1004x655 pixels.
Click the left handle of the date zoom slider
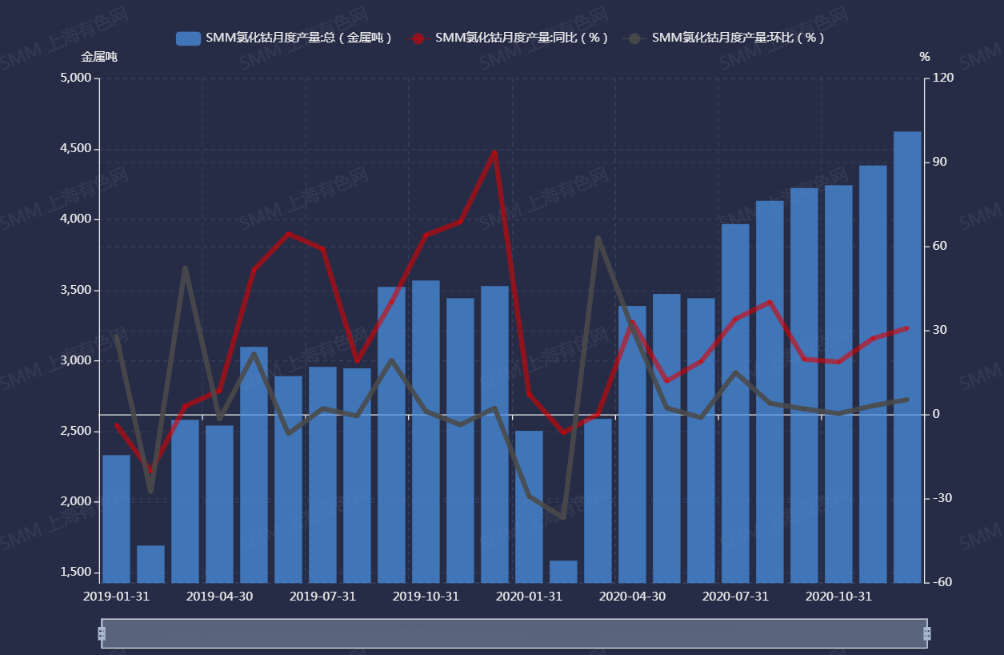tap(101, 634)
